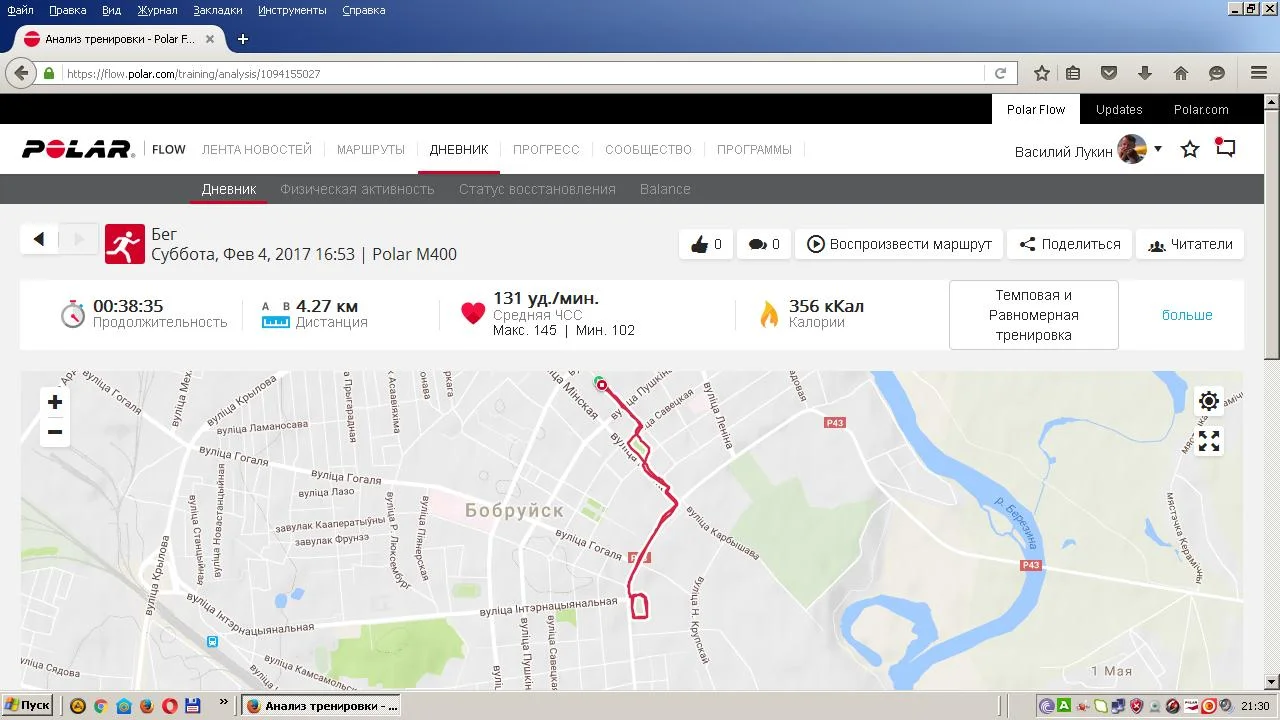Switch to the Polar Flow top tab

[1036, 110]
